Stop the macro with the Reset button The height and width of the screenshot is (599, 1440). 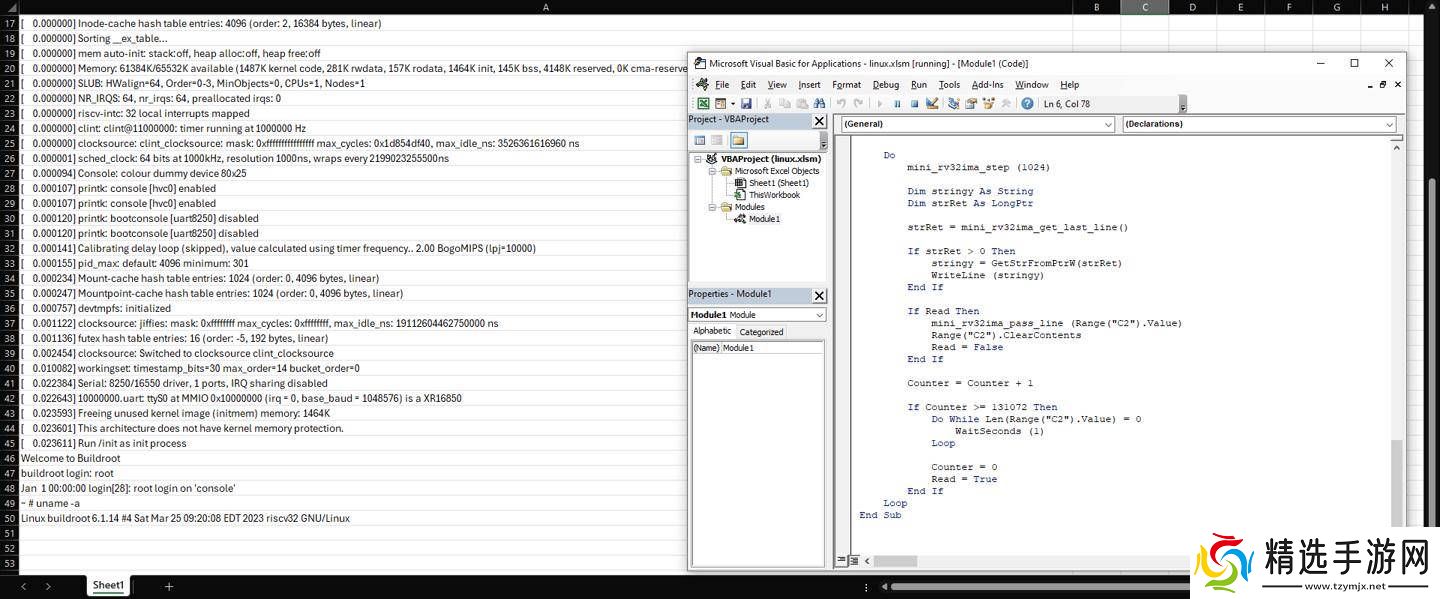(914, 103)
